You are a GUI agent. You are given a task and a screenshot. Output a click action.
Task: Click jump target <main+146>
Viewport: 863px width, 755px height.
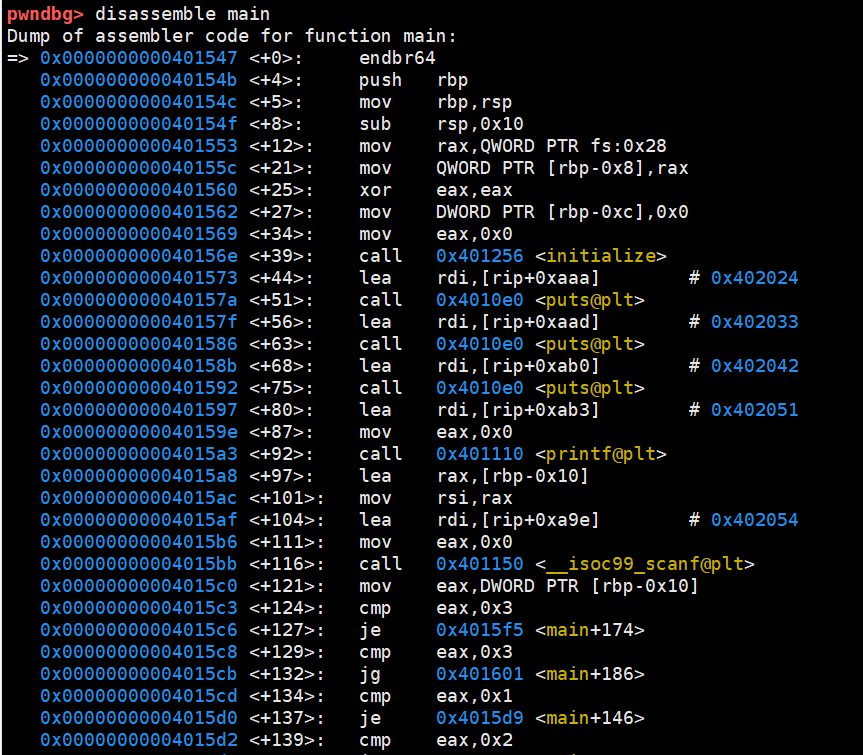coord(589,718)
